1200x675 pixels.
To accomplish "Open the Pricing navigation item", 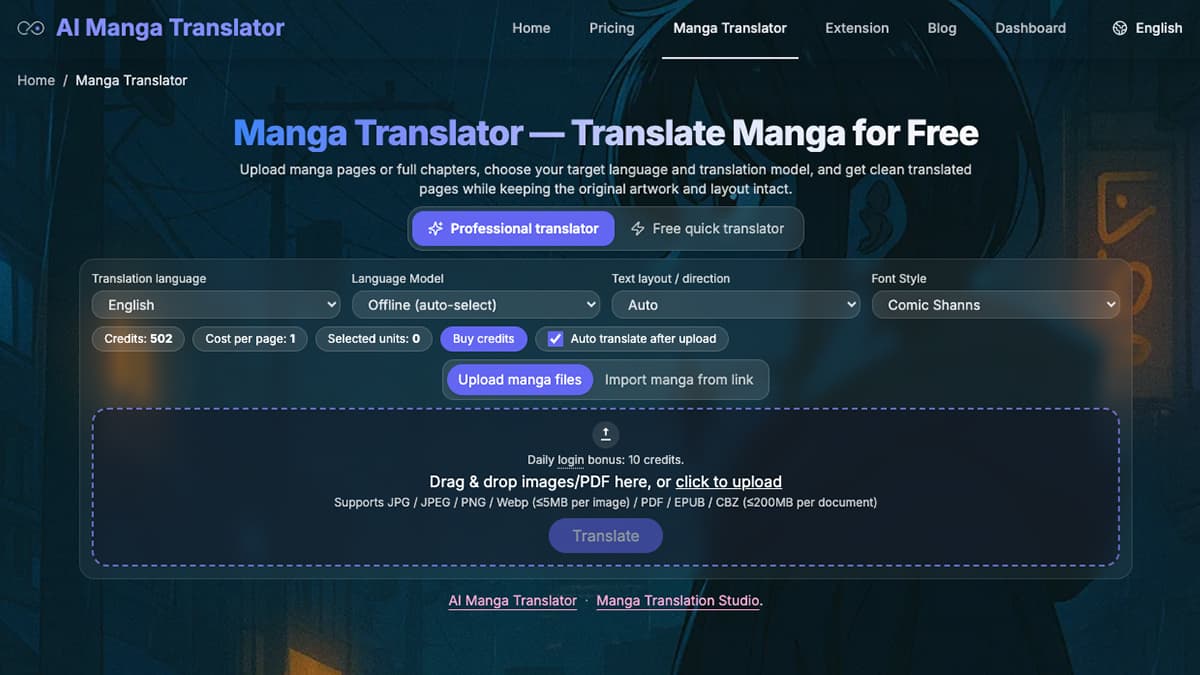I will pyautogui.click(x=612, y=28).
